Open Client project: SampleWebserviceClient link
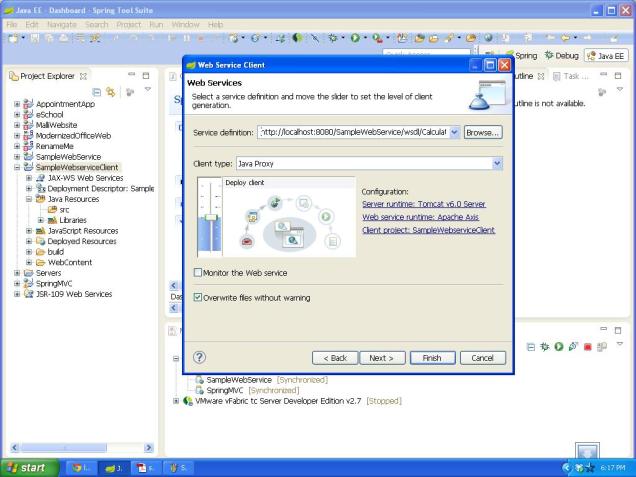Screen dimensions: 636x477 pos(428,230)
